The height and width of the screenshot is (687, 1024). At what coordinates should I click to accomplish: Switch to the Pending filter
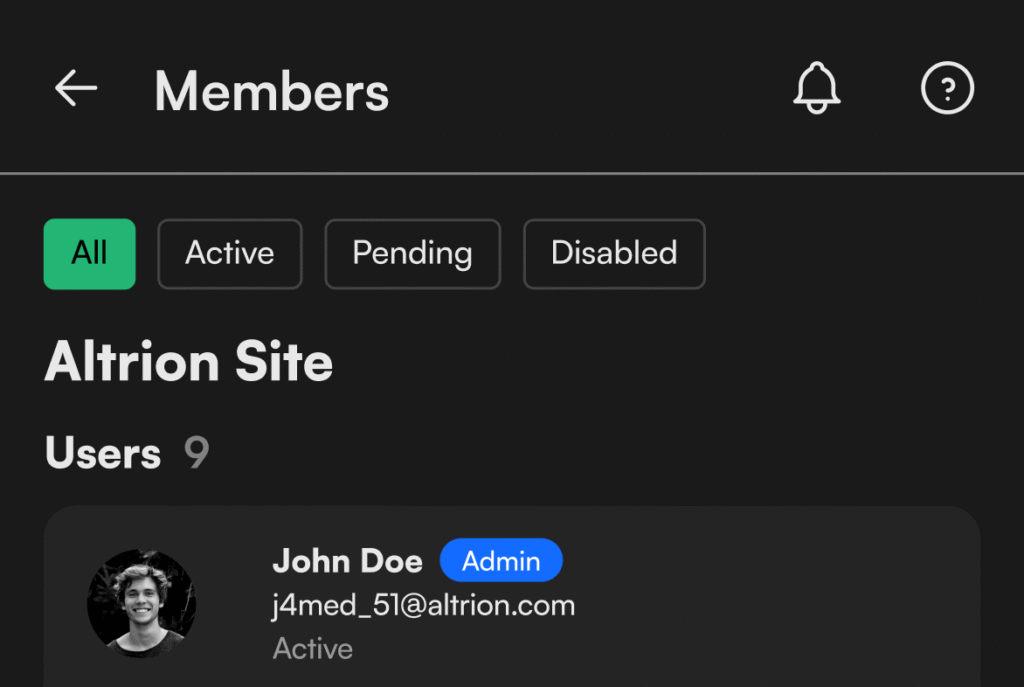(x=412, y=254)
